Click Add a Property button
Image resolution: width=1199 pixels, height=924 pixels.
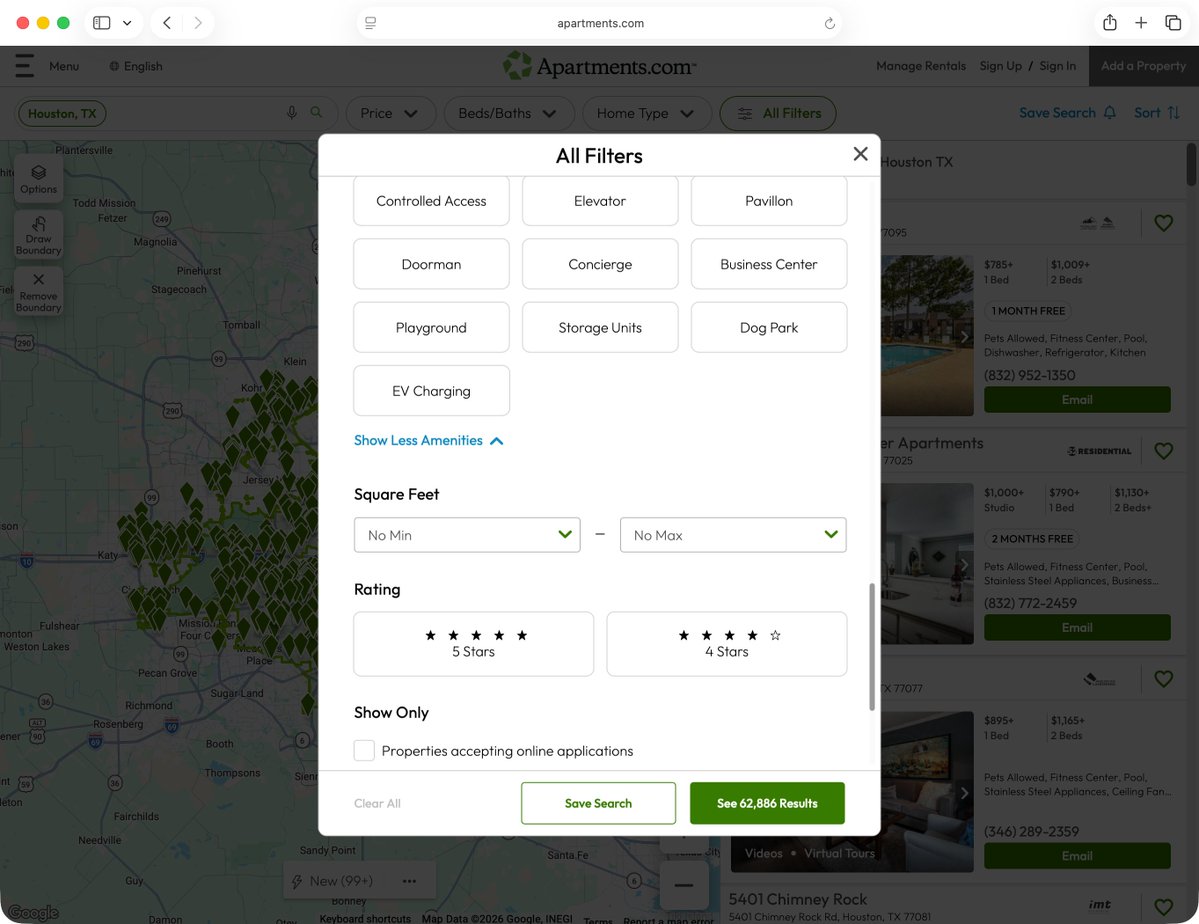1143,66
